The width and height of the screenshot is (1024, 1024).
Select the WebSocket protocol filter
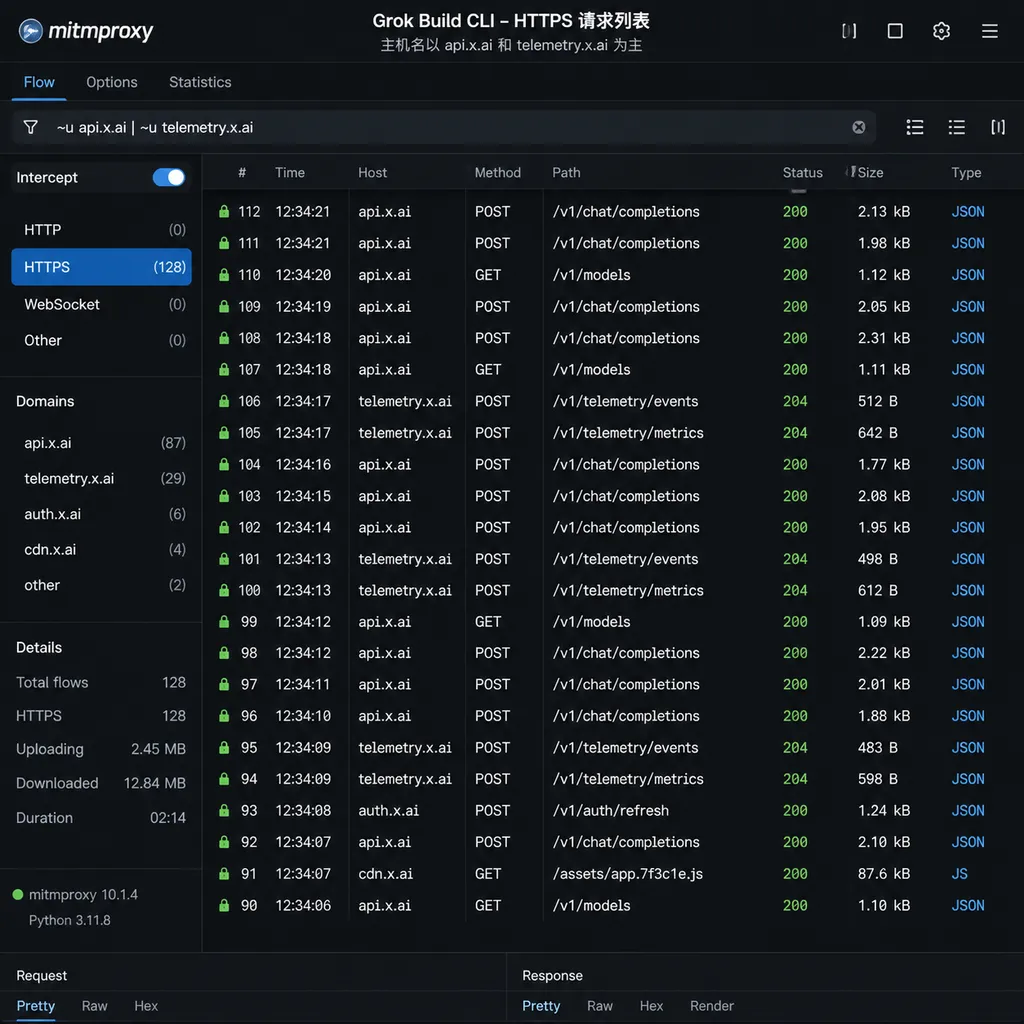coord(101,304)
